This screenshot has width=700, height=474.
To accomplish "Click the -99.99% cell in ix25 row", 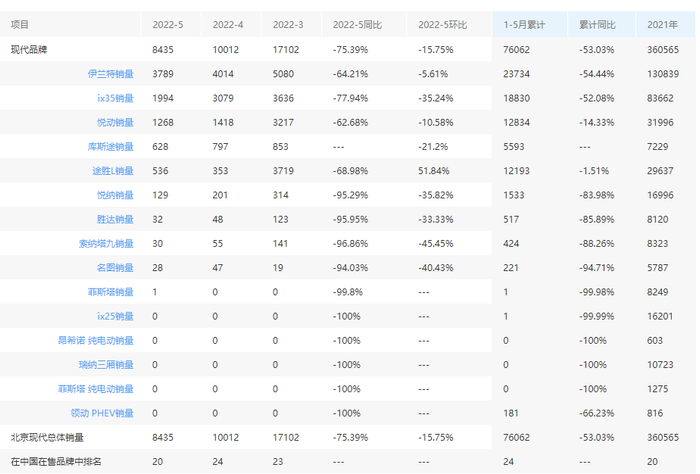I will [596, 316].
